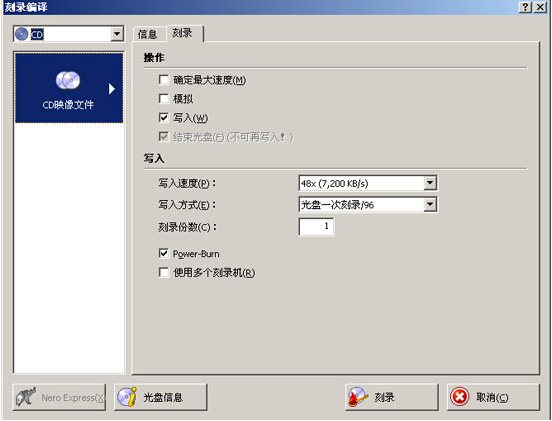The width and height of the screenshot is (552, 421).
Task: Click the Nero Express dog icon
Action: point(26,397)
